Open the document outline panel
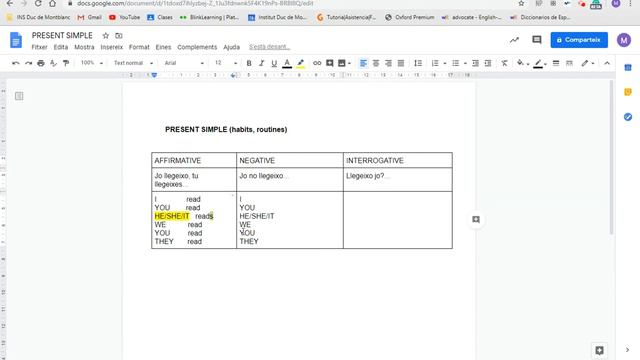The image size is (640, 360). [x=19, y=96]
